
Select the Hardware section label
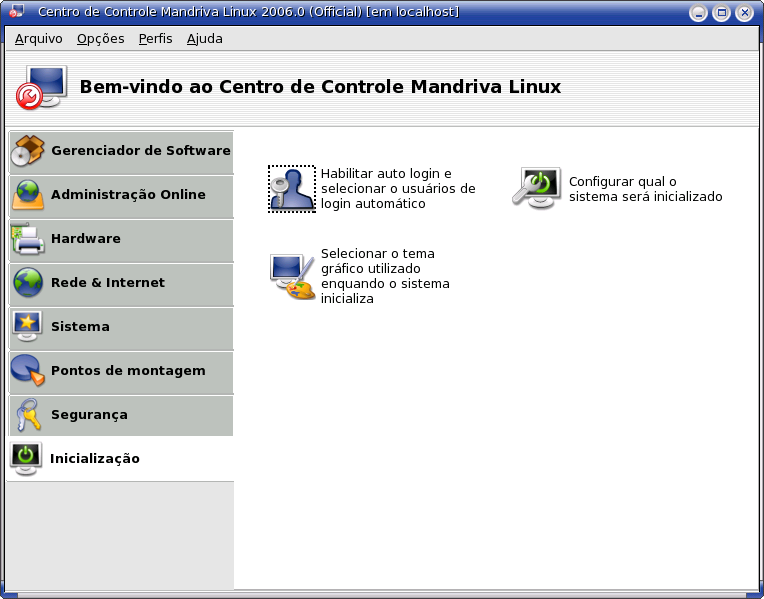point(86,239)
